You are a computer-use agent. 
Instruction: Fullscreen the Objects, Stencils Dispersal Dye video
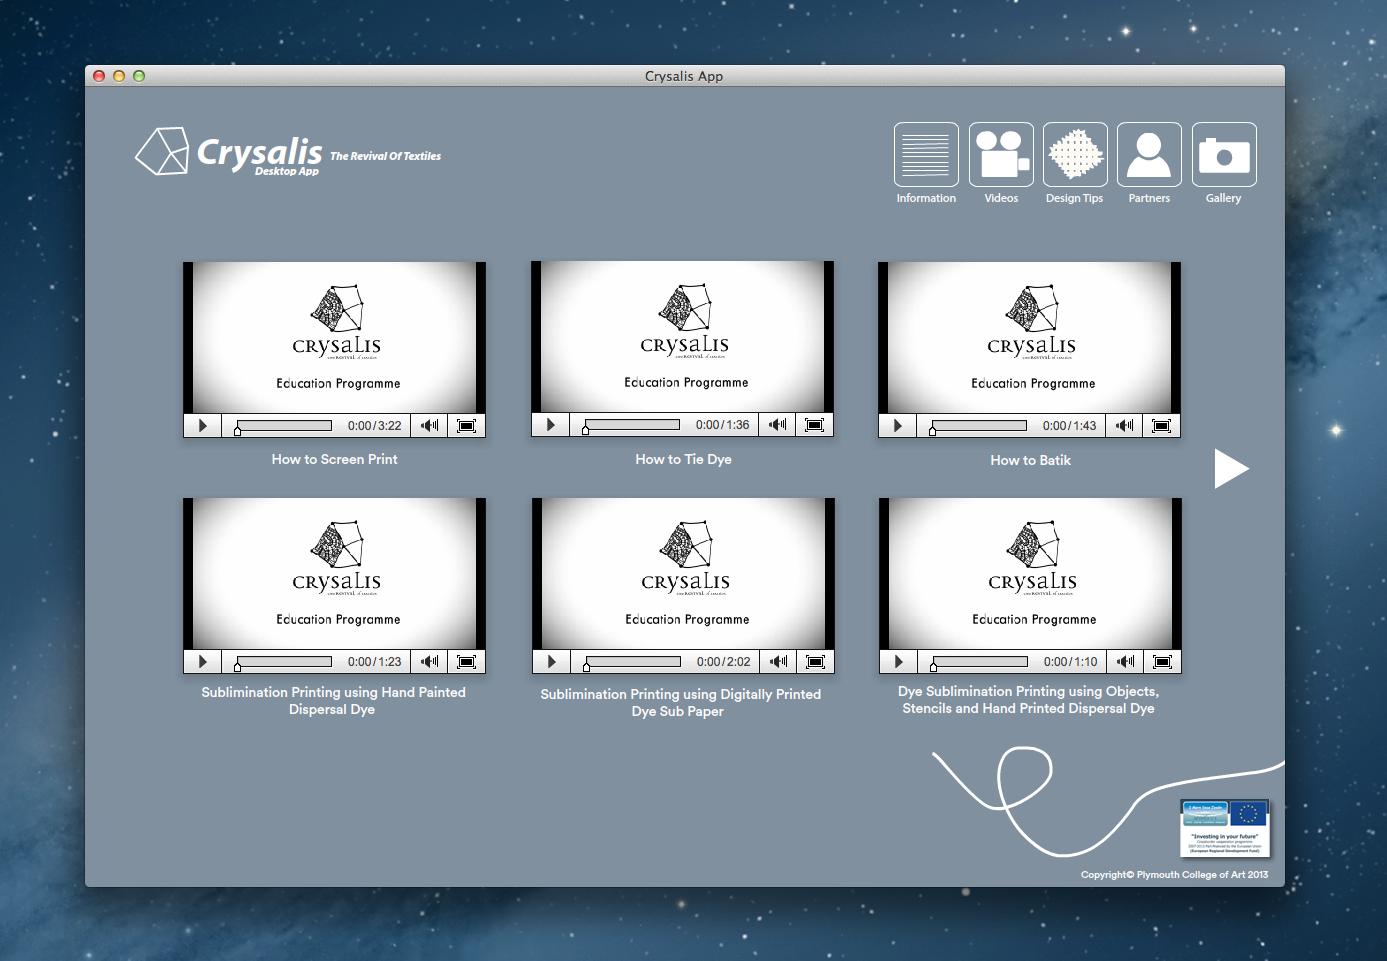pos(1162,662)
